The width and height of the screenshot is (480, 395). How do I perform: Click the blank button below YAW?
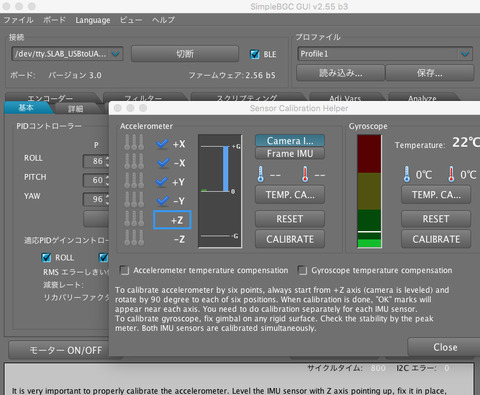pyautogui.click(x=96, y=219)
